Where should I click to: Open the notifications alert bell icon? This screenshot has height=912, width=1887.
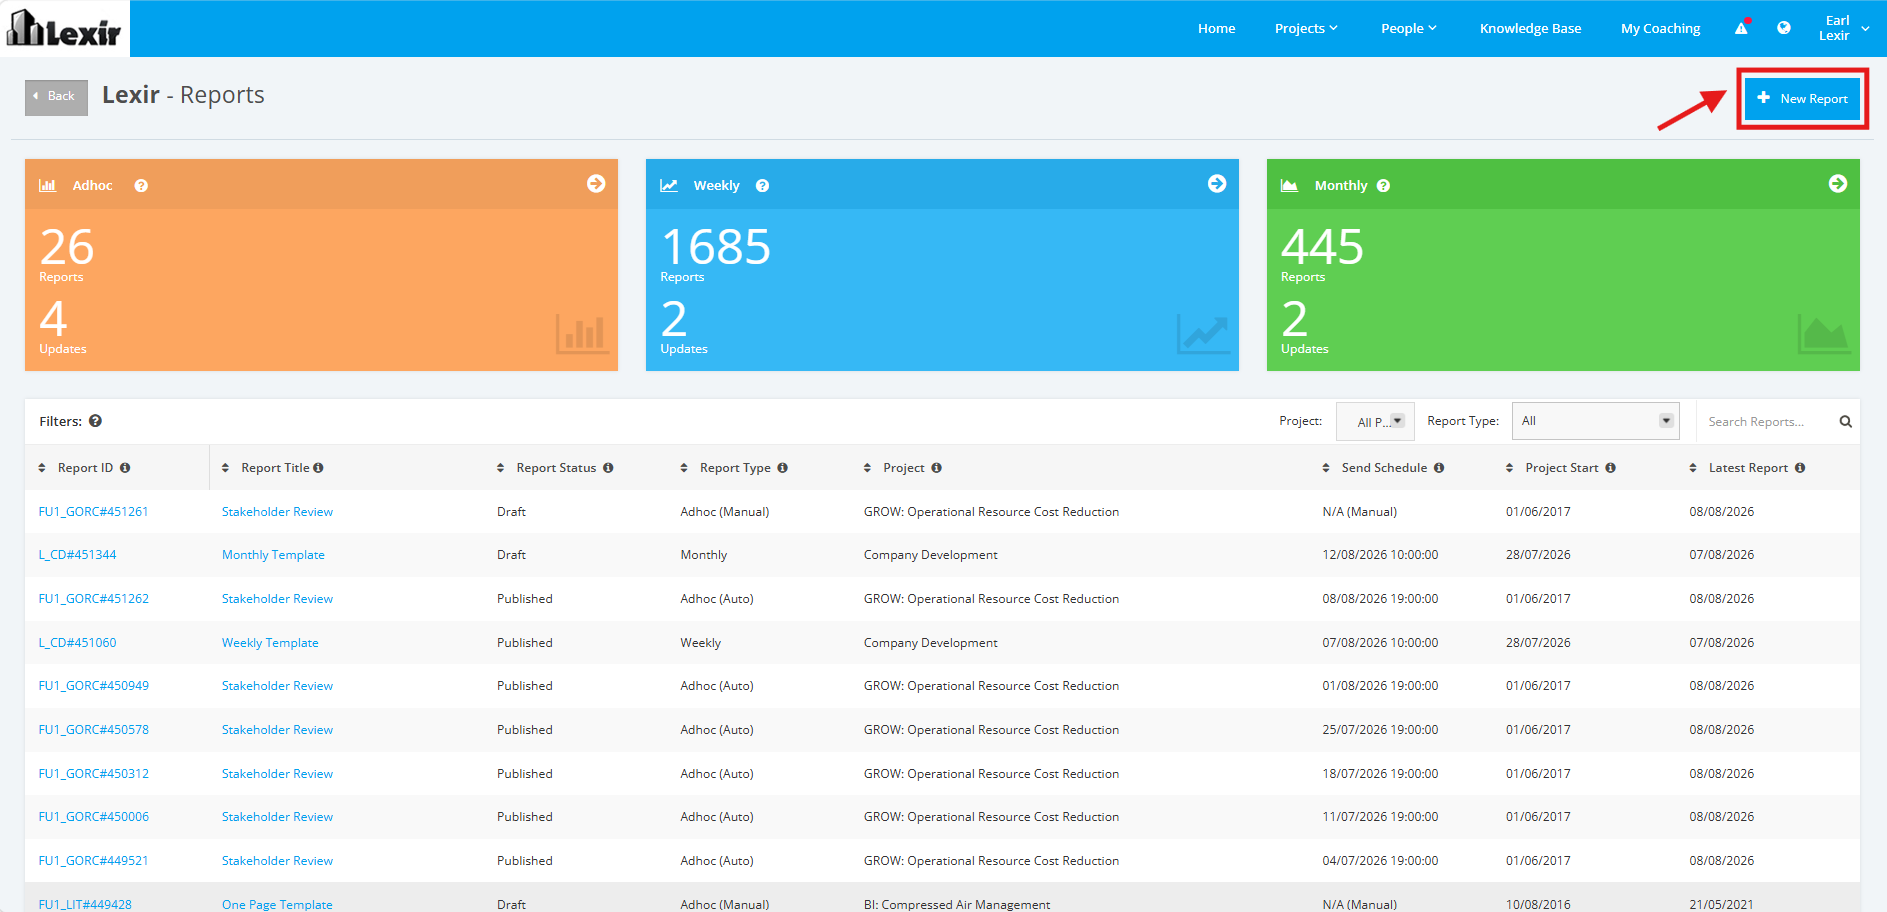click(x=1741, y=28)
